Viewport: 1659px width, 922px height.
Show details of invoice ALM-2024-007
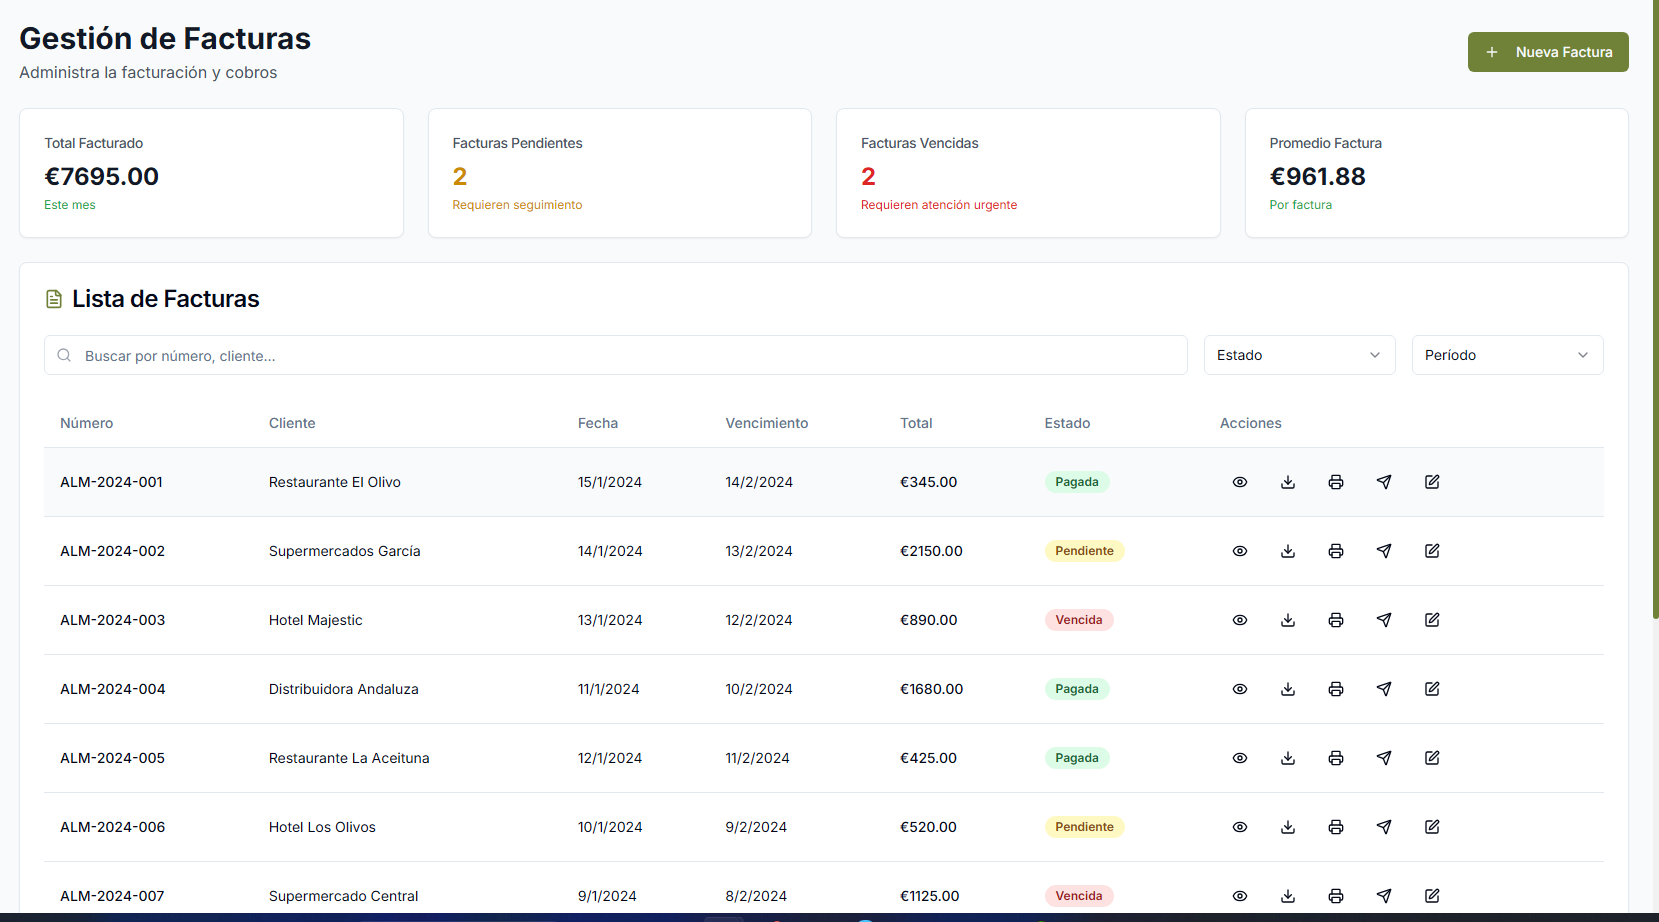1239,896
